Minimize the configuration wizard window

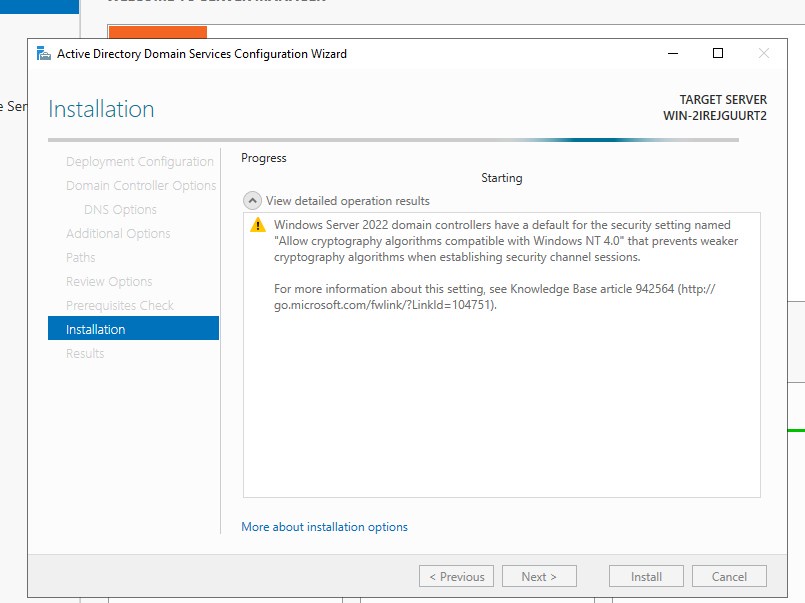pos(673,53)
